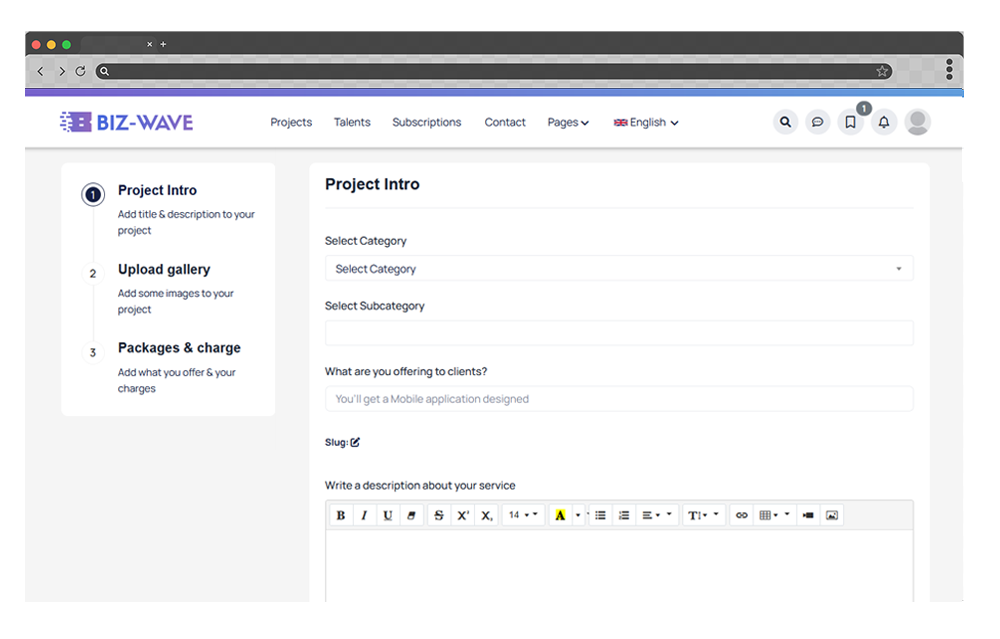This screenshot has height=639, width=1000.
Task: Open the English language selector
Action: pos(645,122)
